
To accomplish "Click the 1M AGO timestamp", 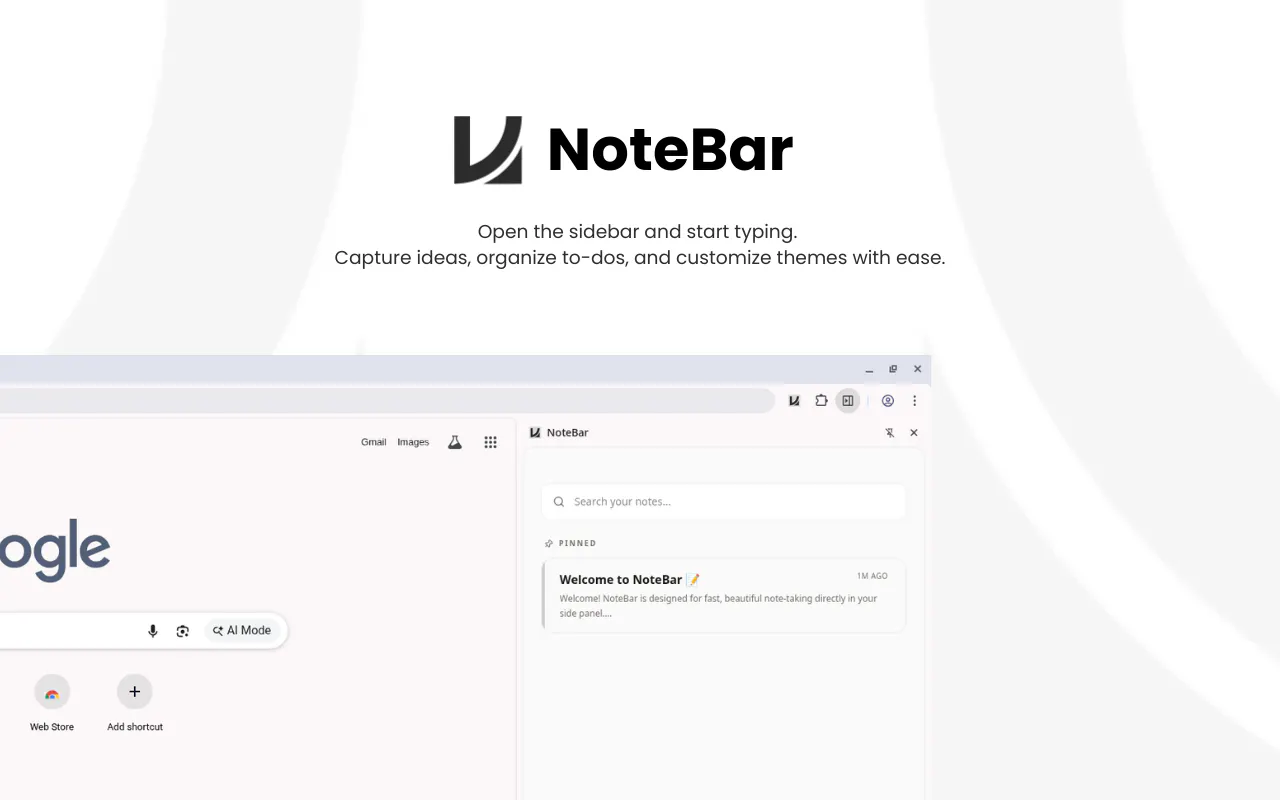I will click(x=872, y=576).
